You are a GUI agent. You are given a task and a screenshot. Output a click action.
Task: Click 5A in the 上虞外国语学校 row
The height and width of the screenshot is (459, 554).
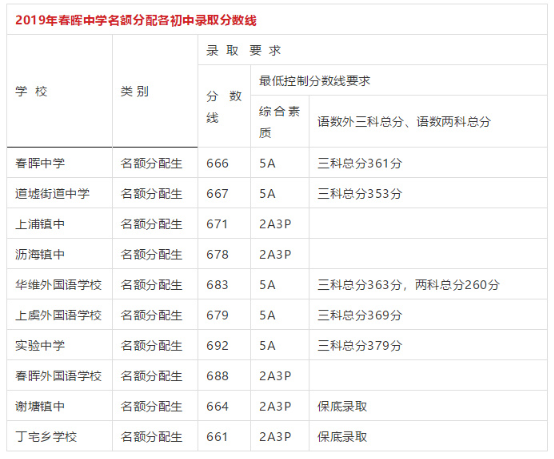pos(267,315)
